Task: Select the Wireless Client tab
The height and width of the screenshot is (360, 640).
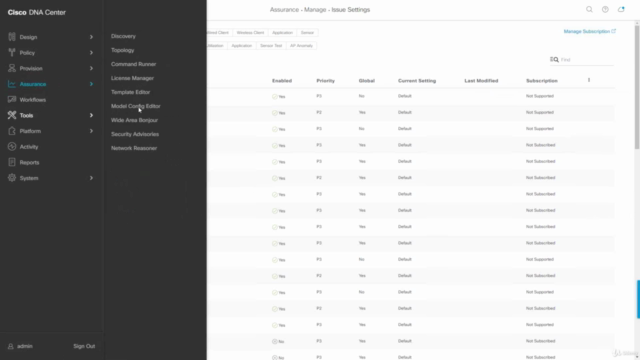Action: tap(250, 33)
